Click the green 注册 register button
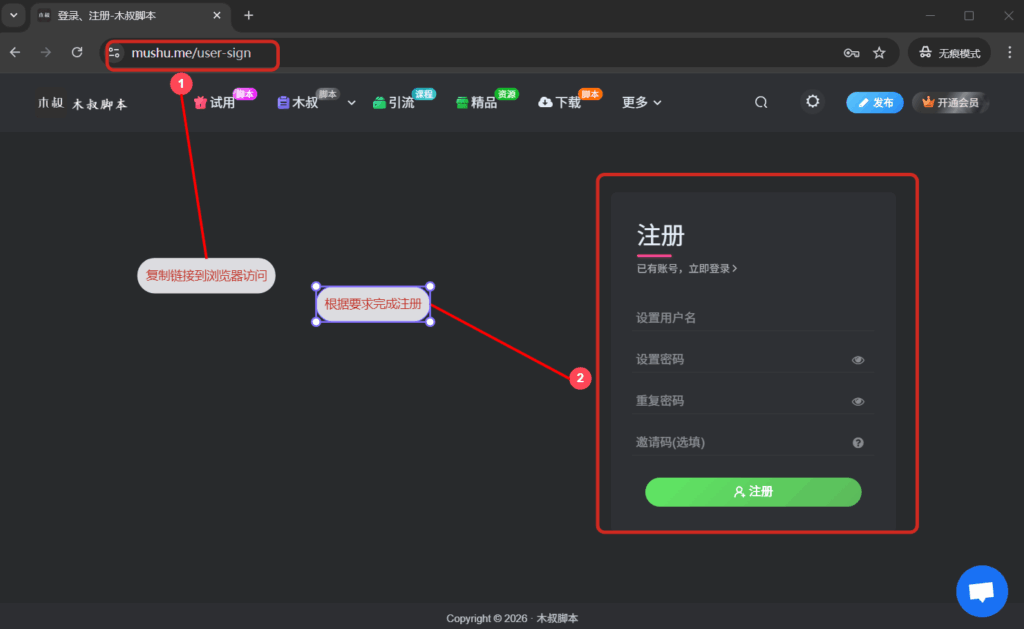The image size is (1024, 629). point(752,492)
